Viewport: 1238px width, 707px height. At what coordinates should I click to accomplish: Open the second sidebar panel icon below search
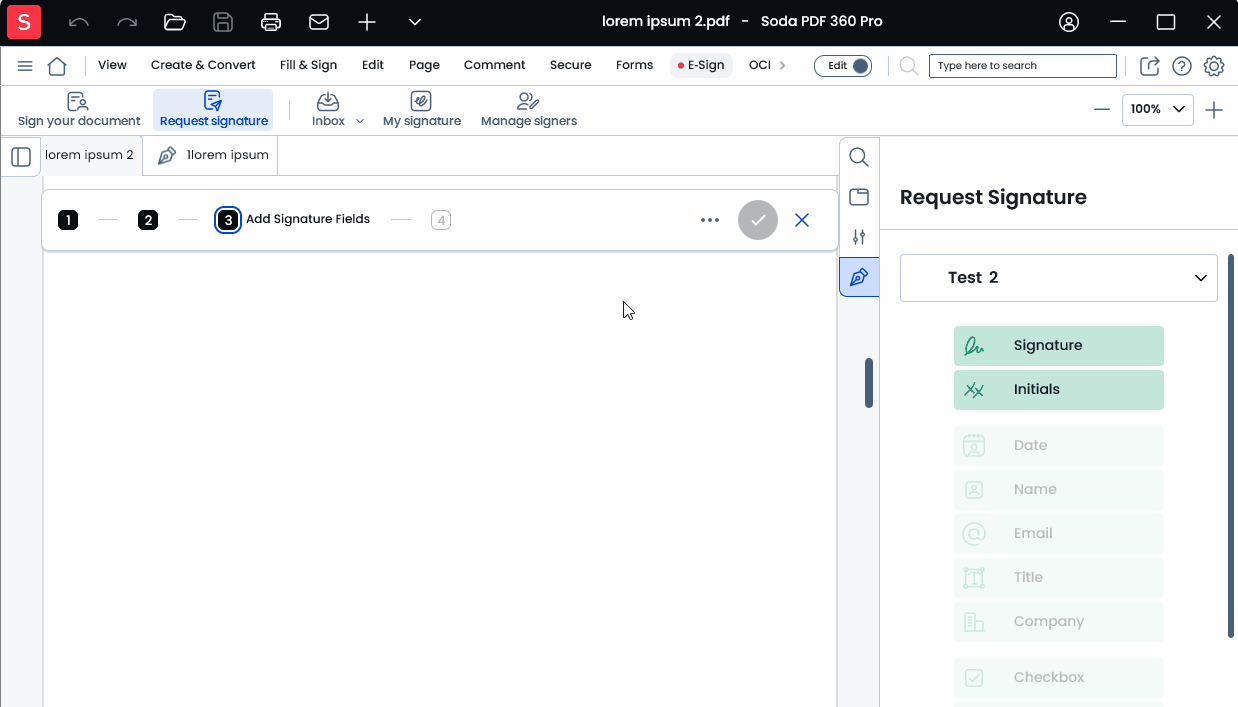pyautogui.click(x=859, y=197)
